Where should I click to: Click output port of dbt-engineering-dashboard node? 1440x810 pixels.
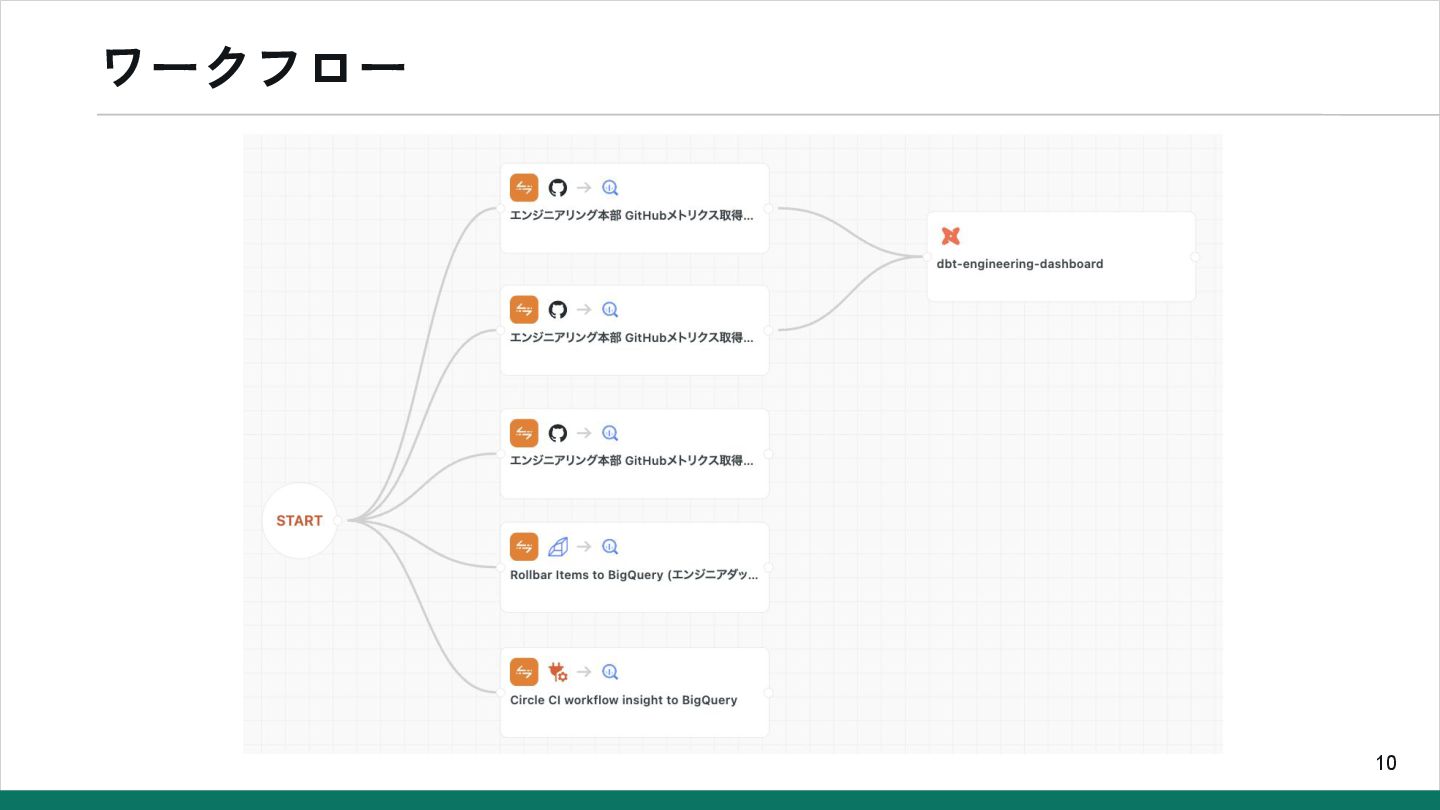pos(1195,257)
